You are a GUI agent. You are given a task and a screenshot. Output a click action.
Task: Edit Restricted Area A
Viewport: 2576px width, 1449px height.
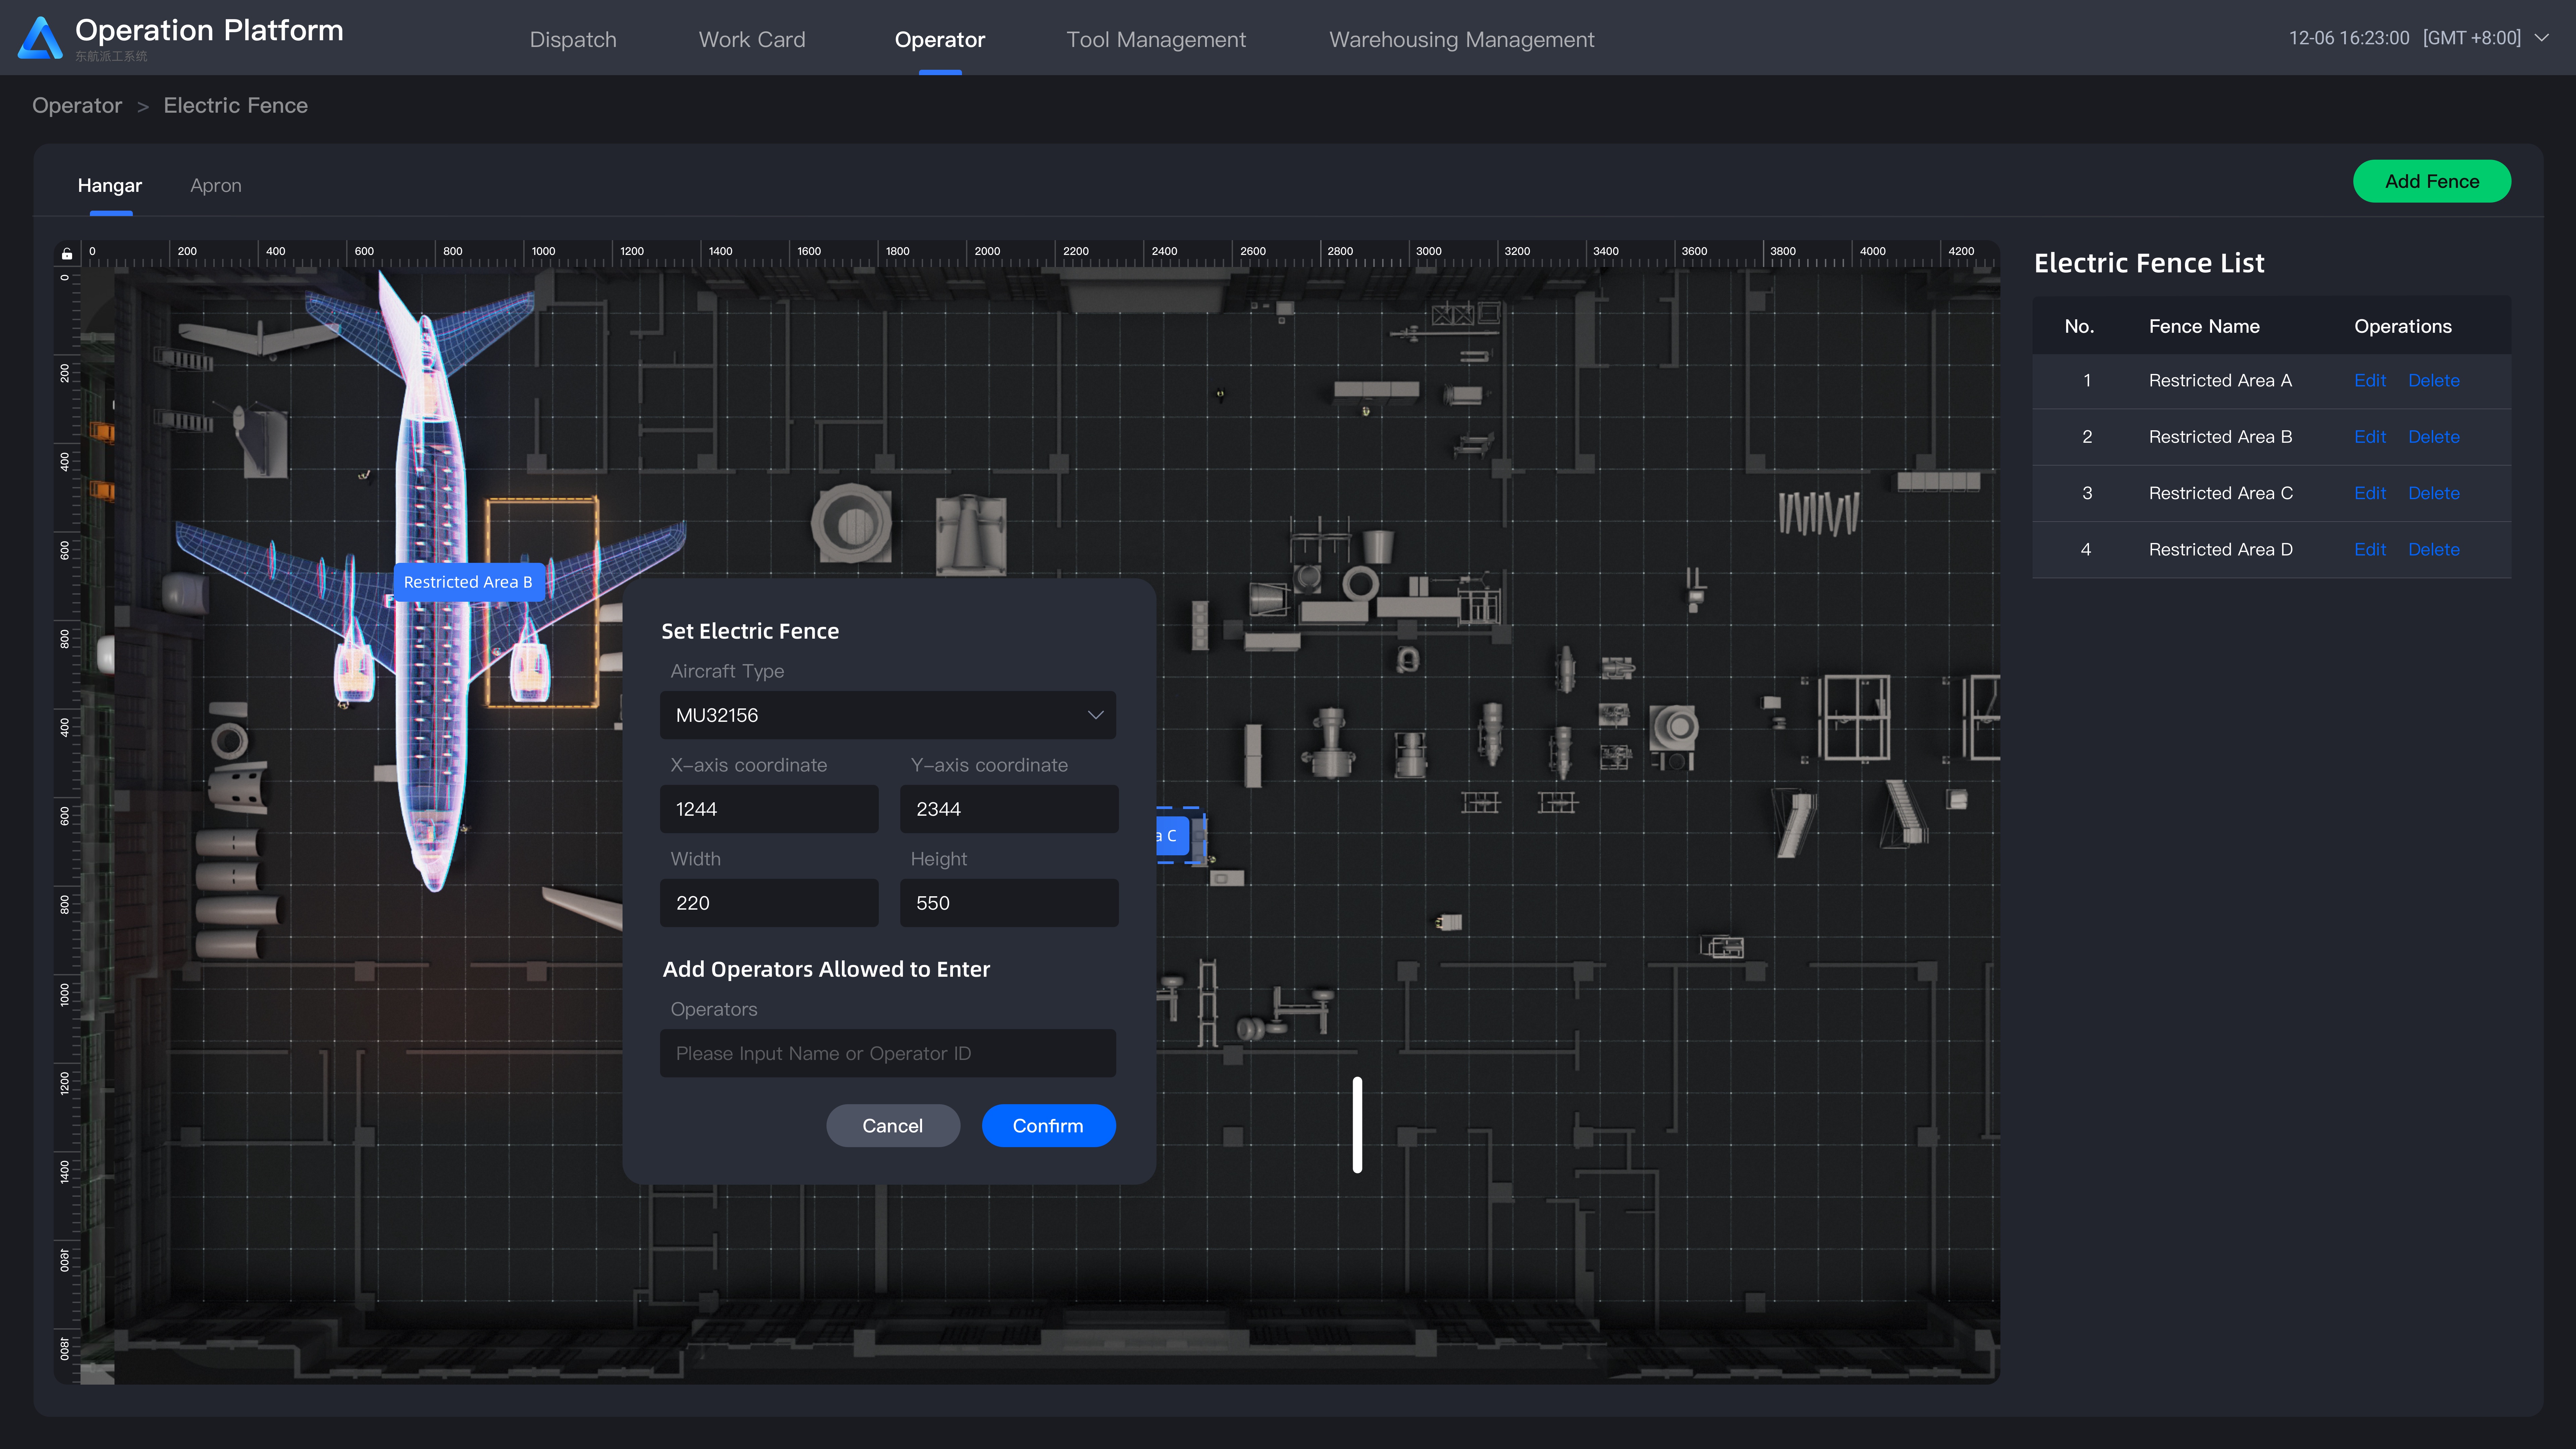[x=2370, y=381]
